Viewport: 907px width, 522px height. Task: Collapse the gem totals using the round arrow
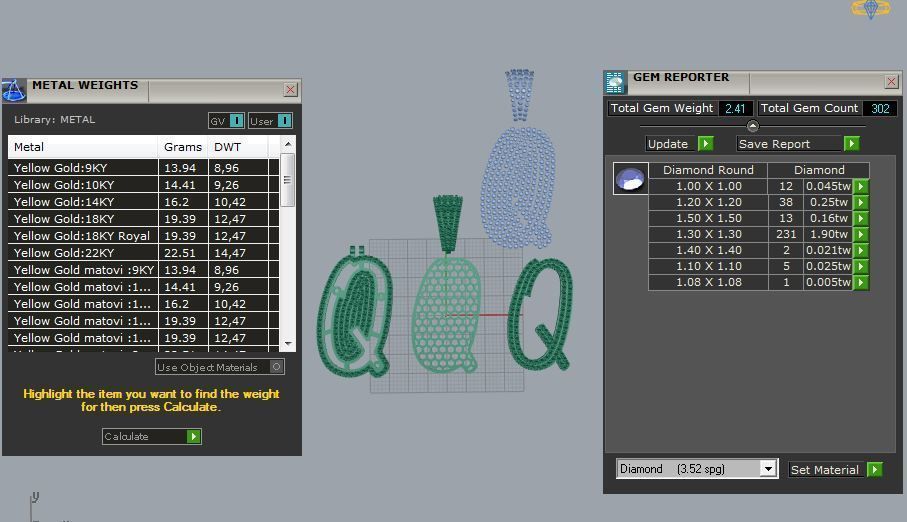[753, 126]
